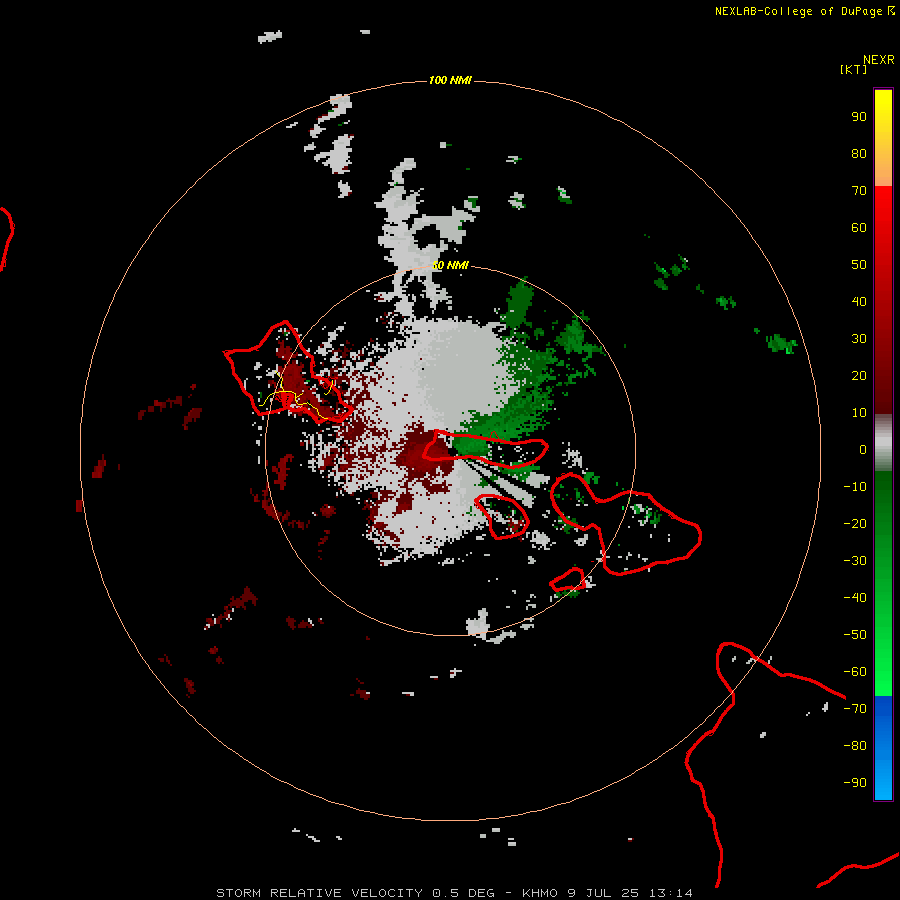Click the NEXR label above the color scale
The width and height of the screenshot is (900, 900).
[x=879, y=60]
